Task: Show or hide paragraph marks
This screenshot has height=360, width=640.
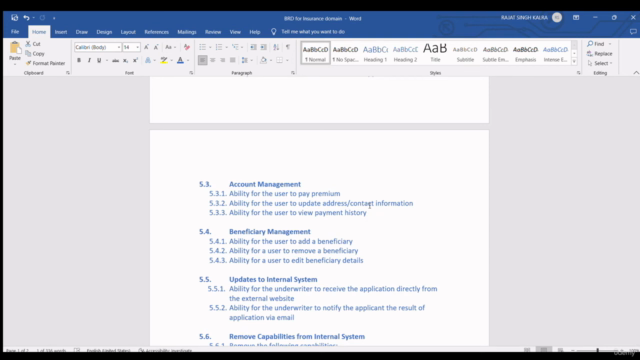Action: 288,47
